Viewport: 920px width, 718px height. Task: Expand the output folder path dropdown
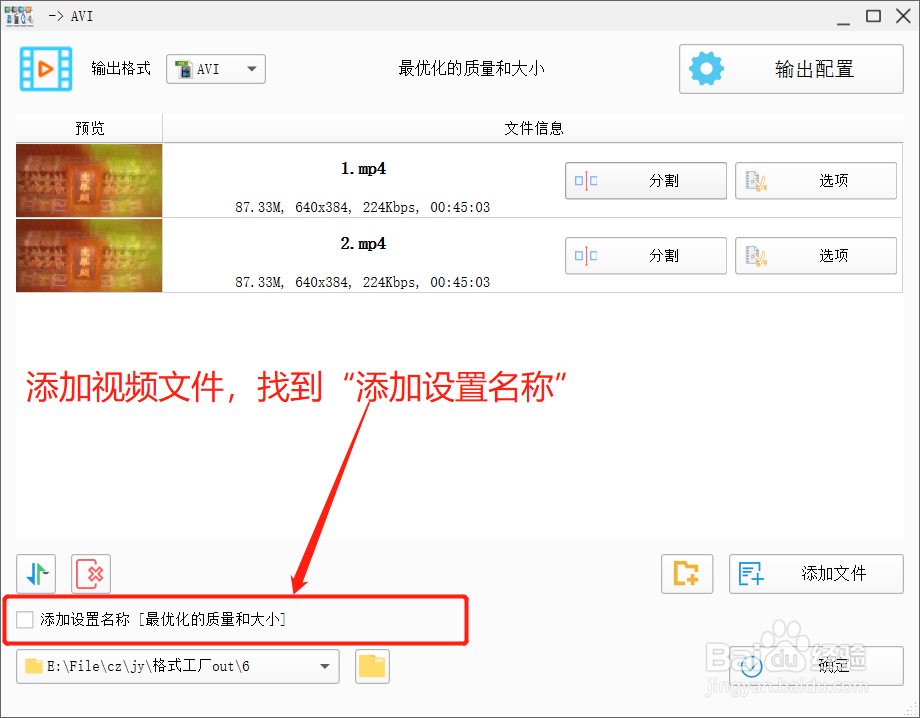point(324,666)
